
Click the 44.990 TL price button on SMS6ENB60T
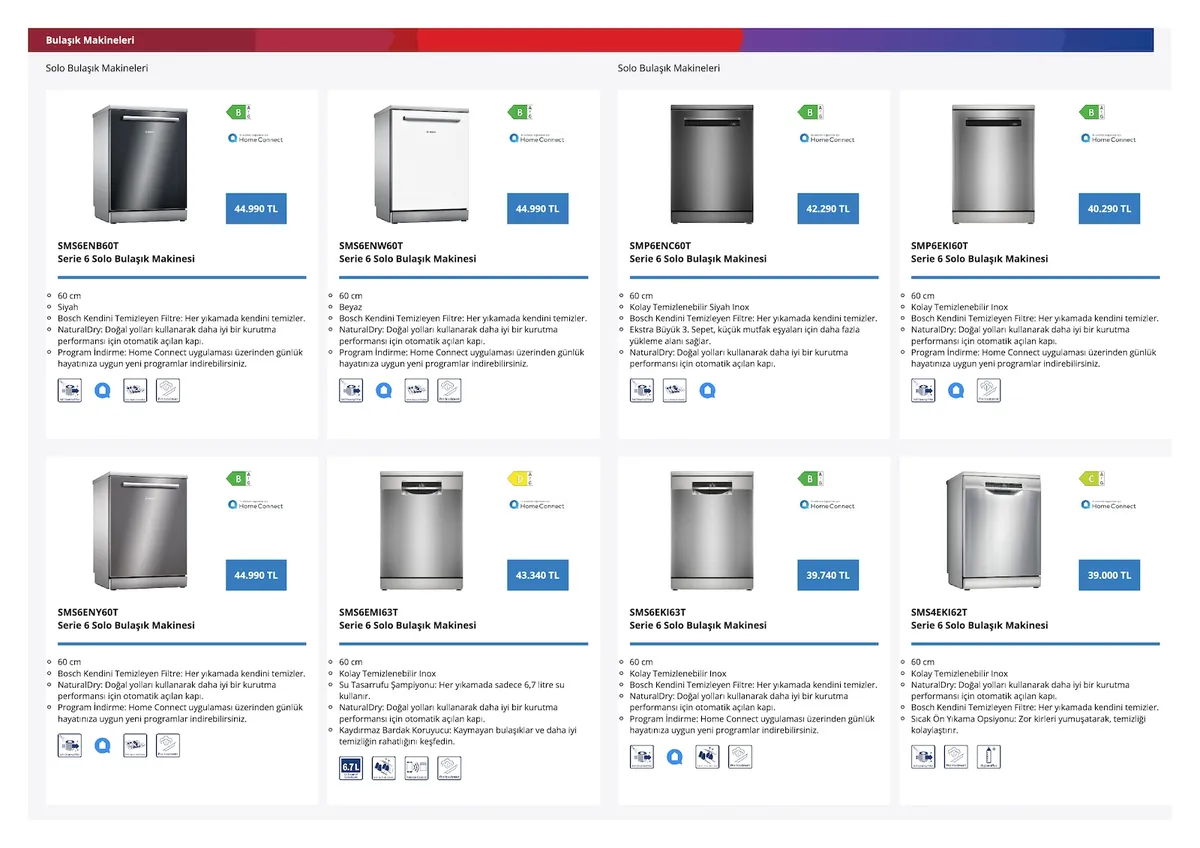point(256,208)
